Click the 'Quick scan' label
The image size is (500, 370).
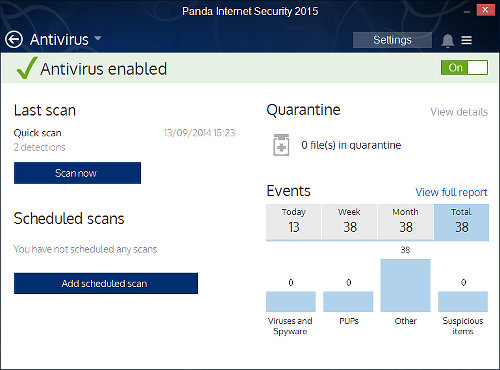[x=37, y=133]
